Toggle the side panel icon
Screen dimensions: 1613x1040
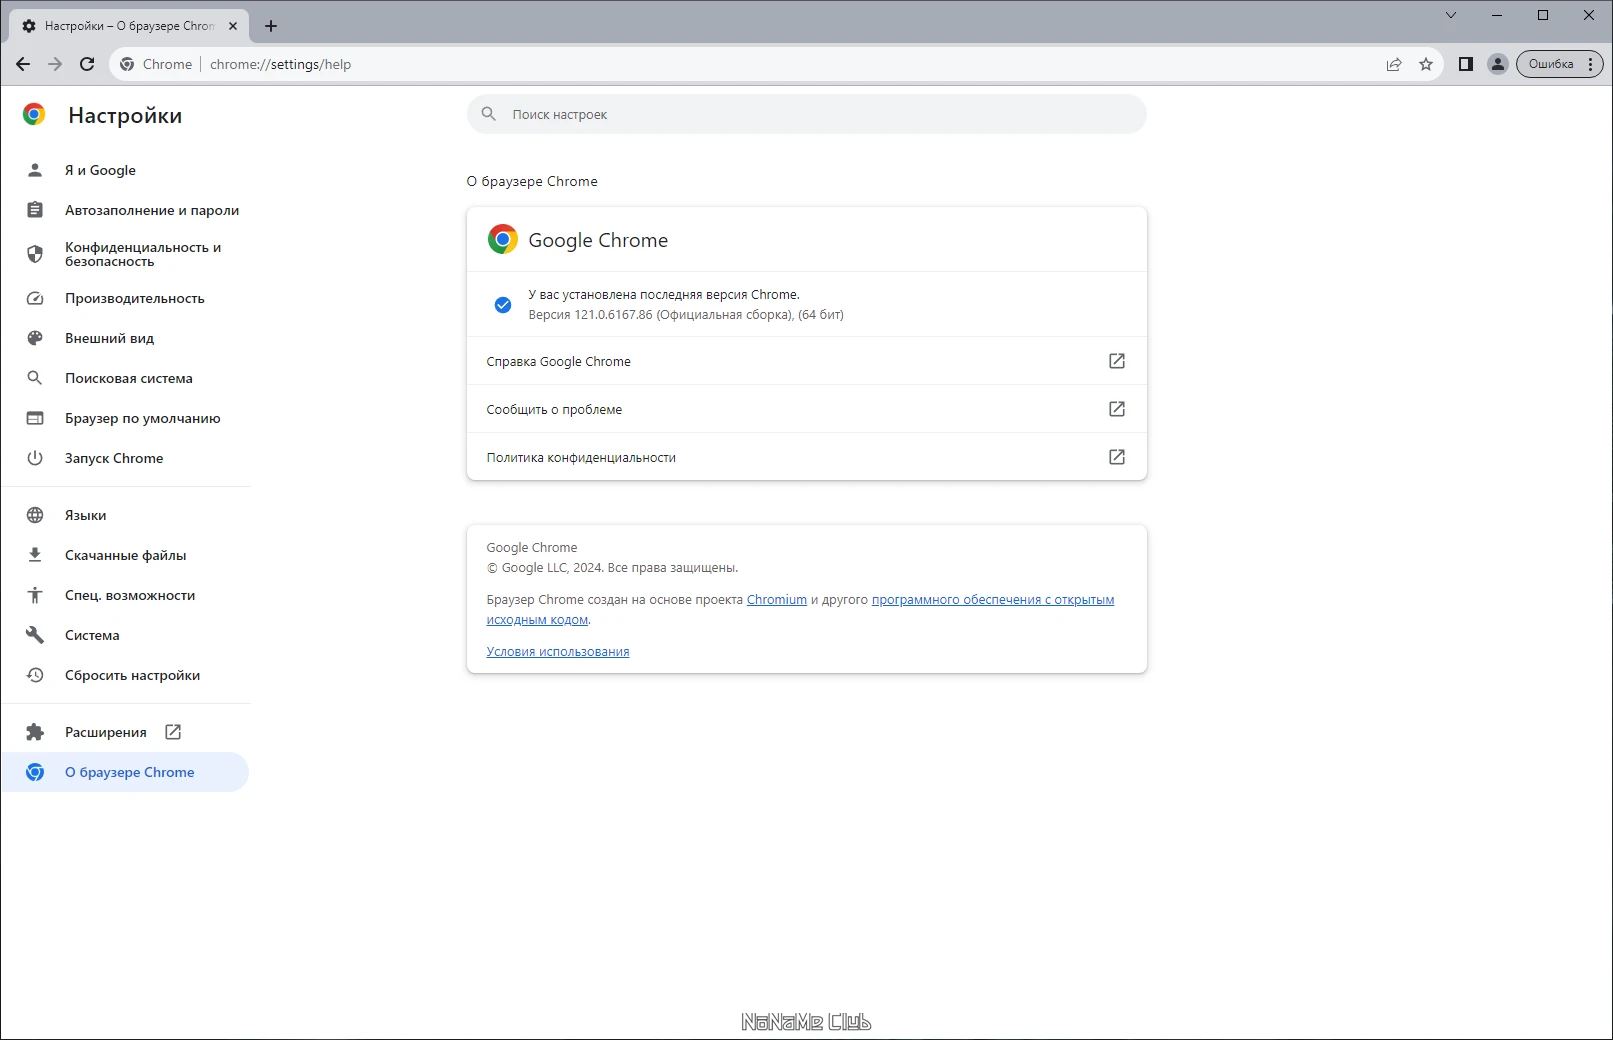pyautogui.click(x=1466, y=64)
